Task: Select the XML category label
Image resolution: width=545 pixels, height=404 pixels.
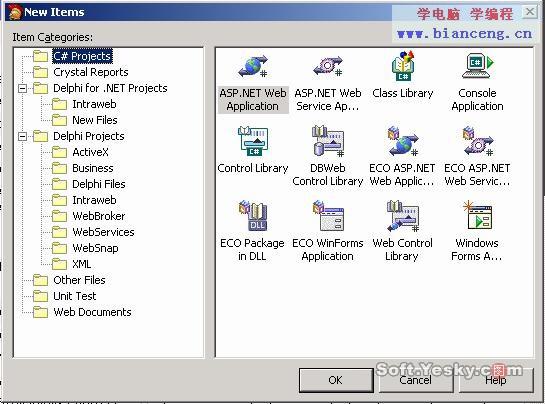Action: pyautogui.click(x=82, y=264)
